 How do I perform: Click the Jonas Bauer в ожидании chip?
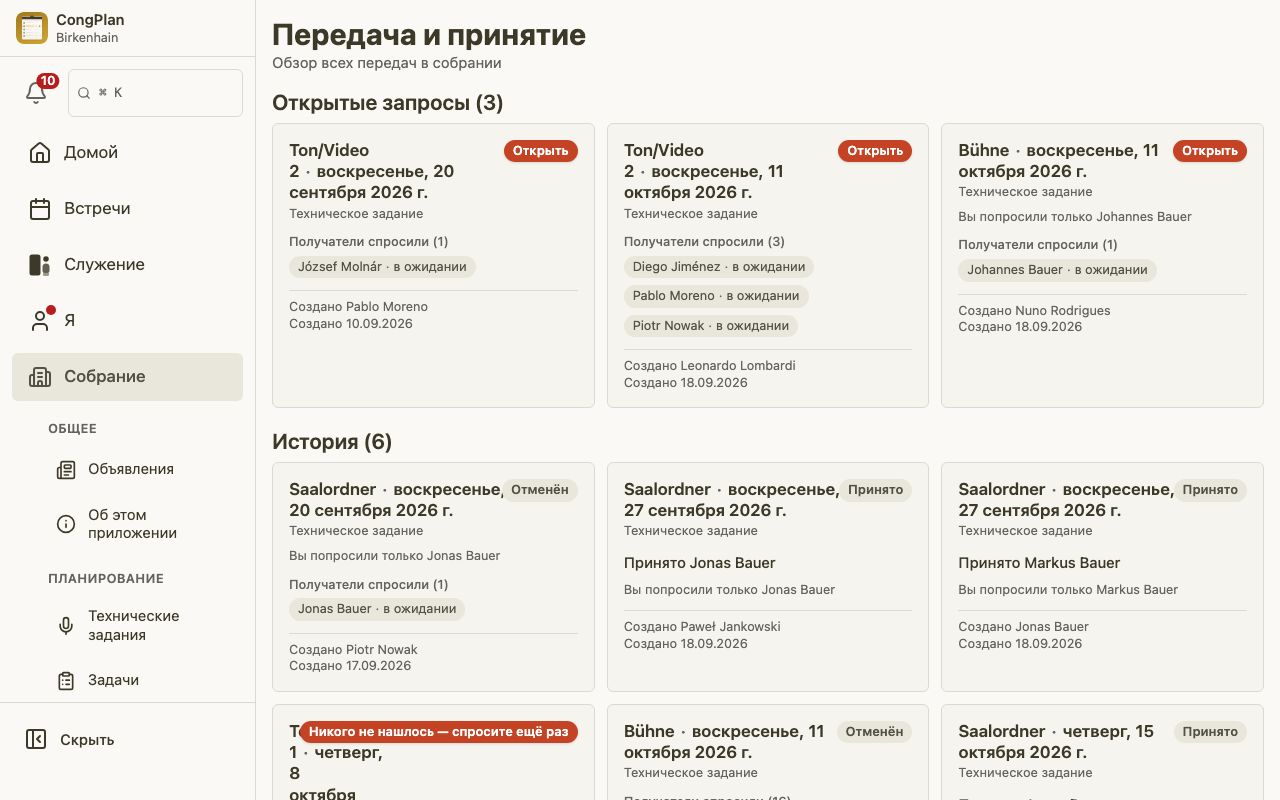pyautogui.click(x=377, y=609)
